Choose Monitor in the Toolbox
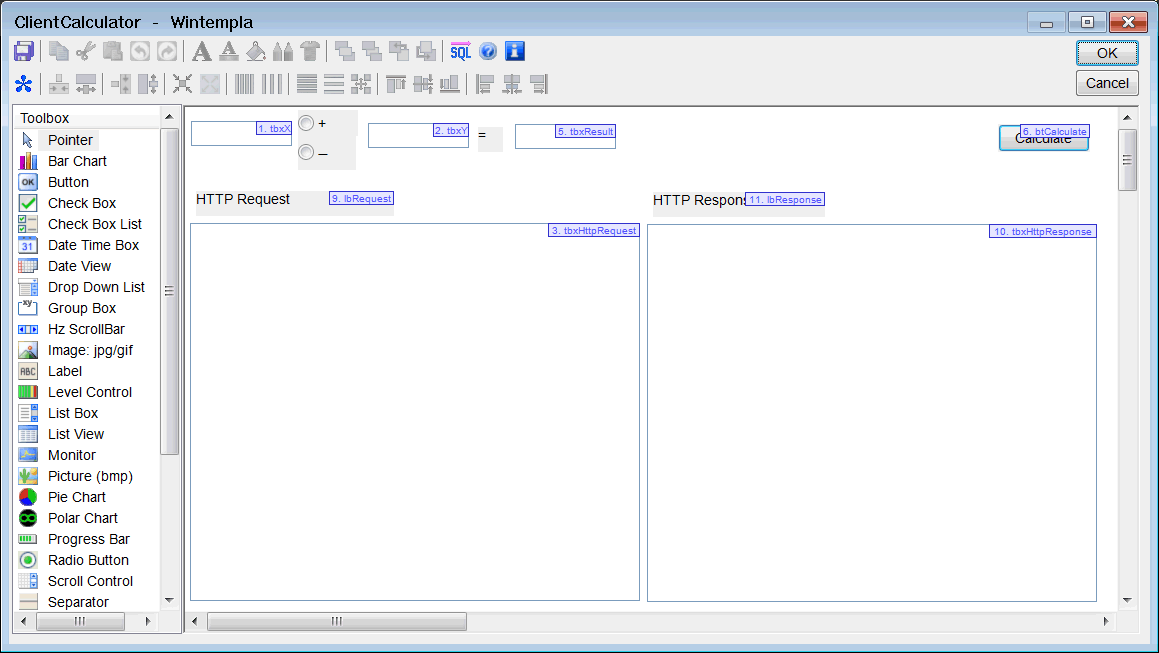The image size is (1159, 653). click(72, 456)
